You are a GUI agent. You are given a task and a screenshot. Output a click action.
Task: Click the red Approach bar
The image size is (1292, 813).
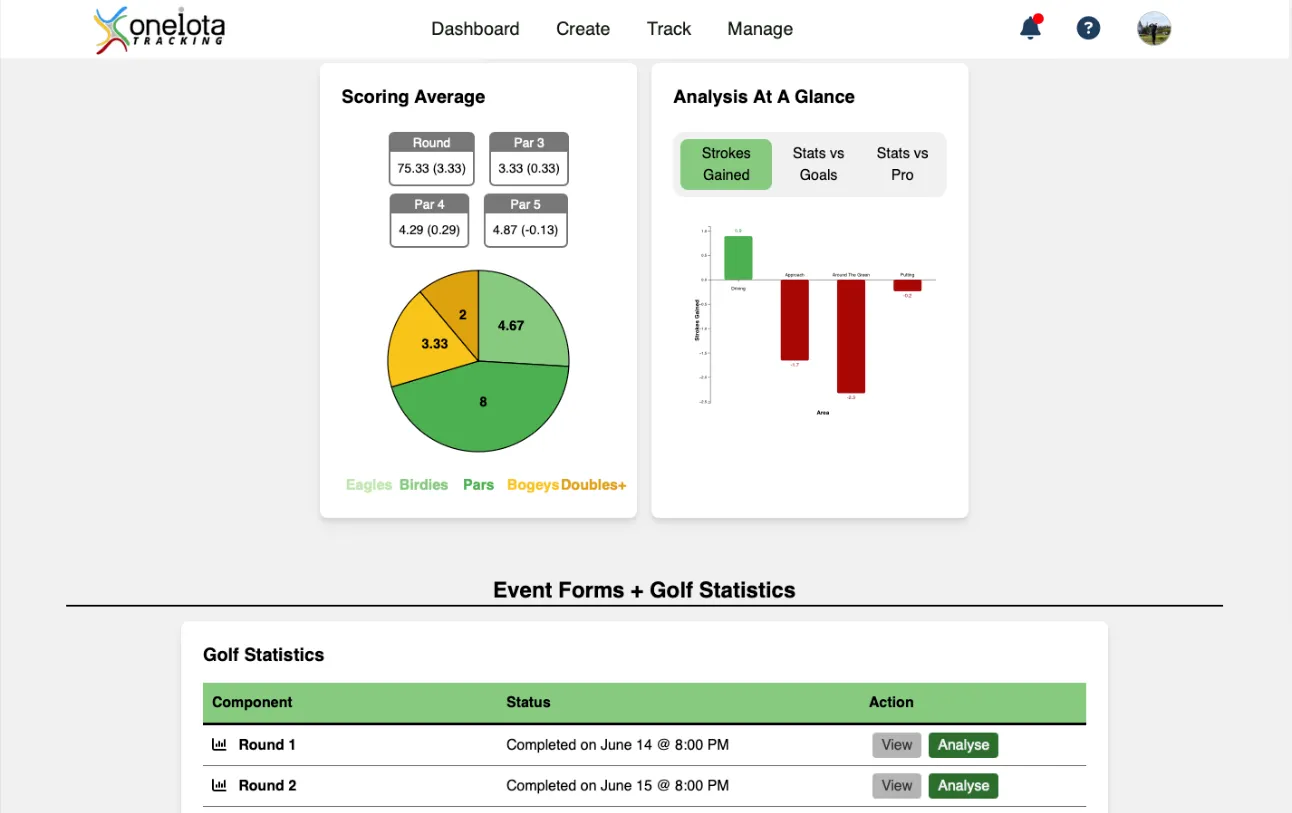click(794, 320)
